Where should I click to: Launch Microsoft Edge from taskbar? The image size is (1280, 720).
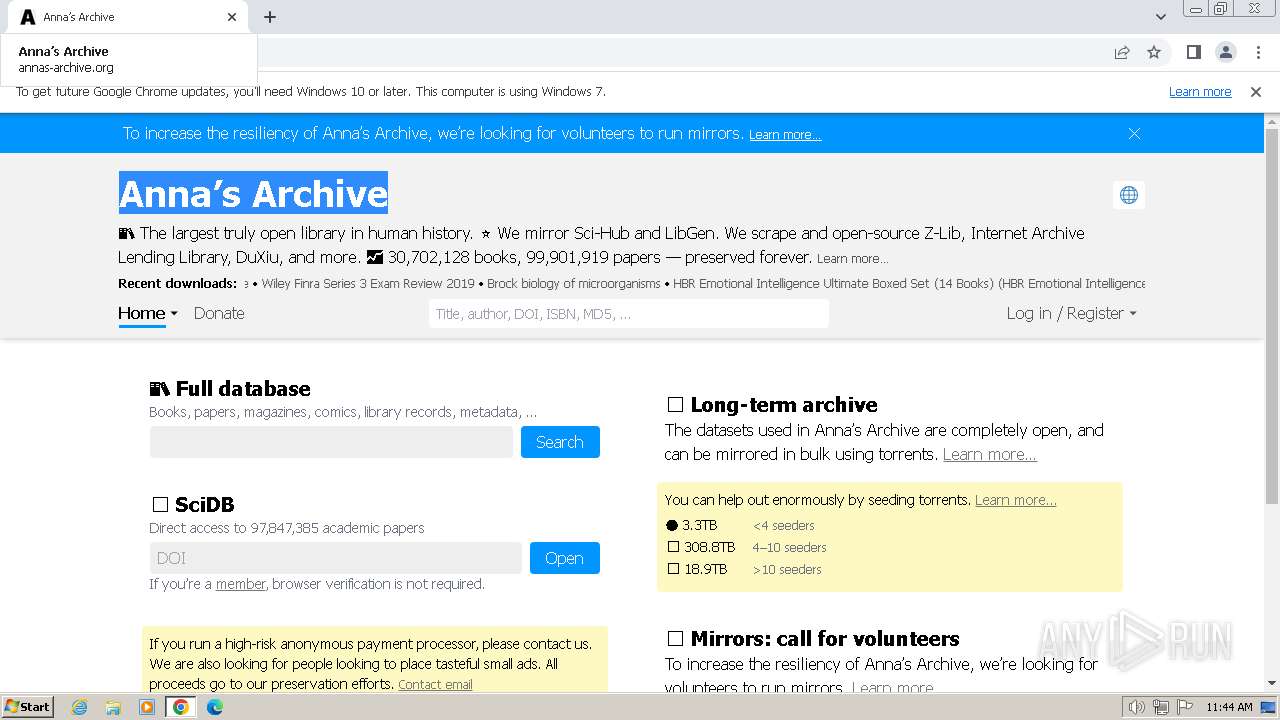click(x=215, y=707)
